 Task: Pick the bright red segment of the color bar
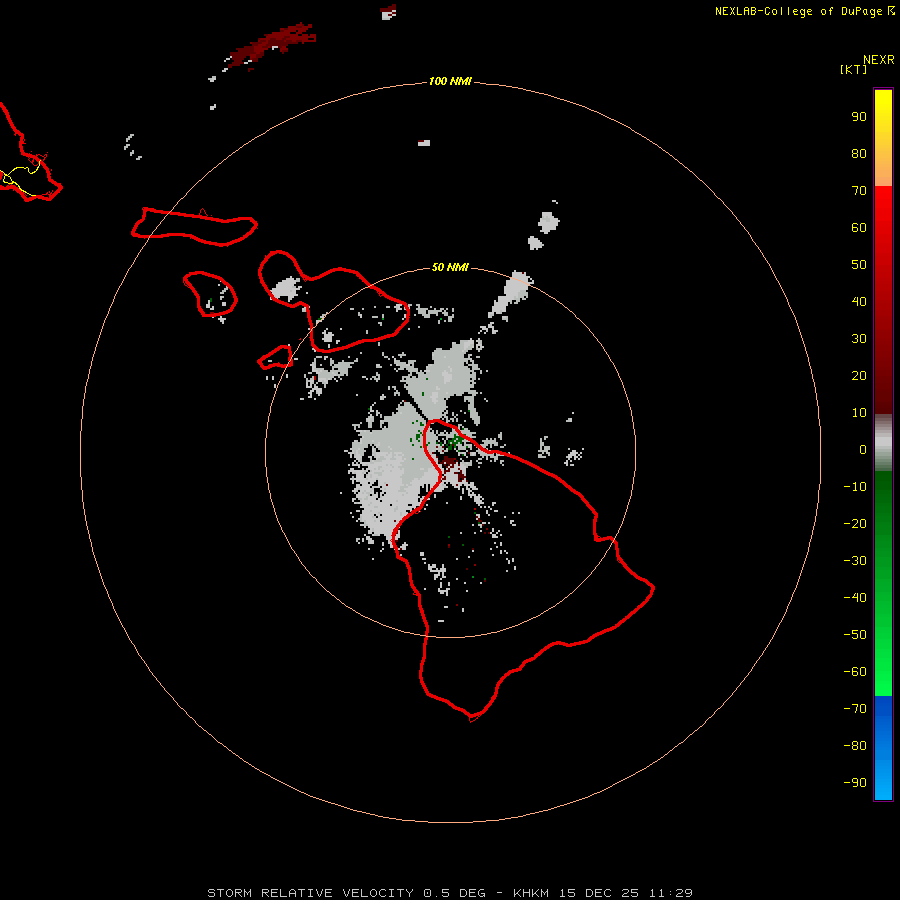[883, 230]
